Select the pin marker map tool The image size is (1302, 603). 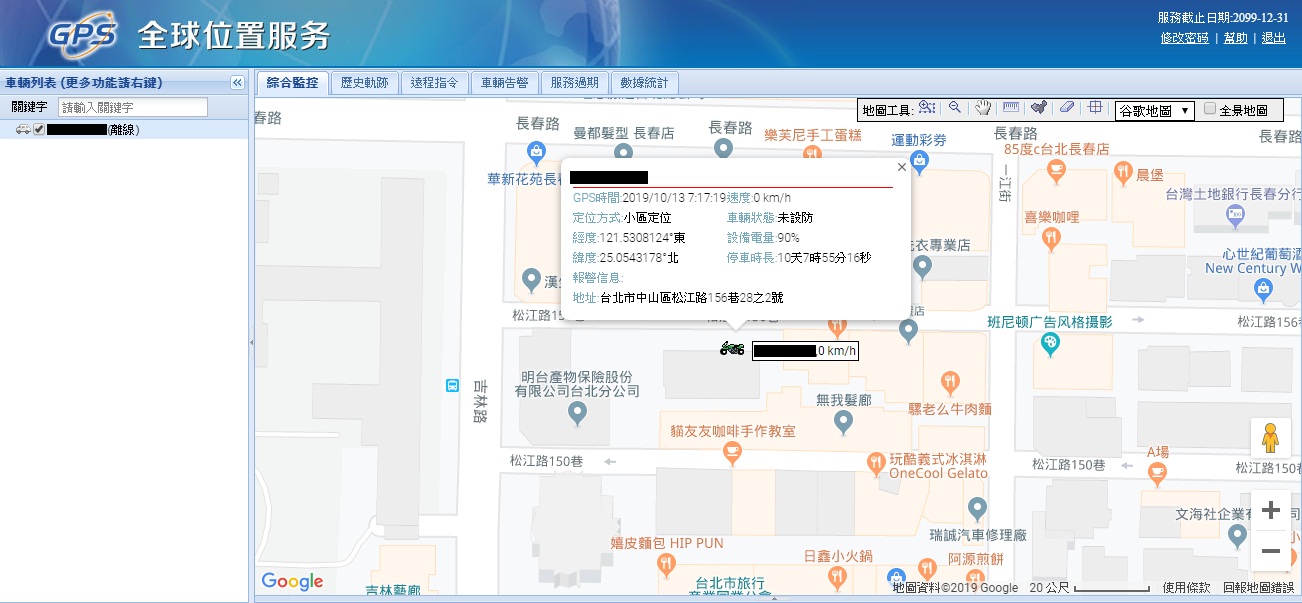(x=1039, y=108)
